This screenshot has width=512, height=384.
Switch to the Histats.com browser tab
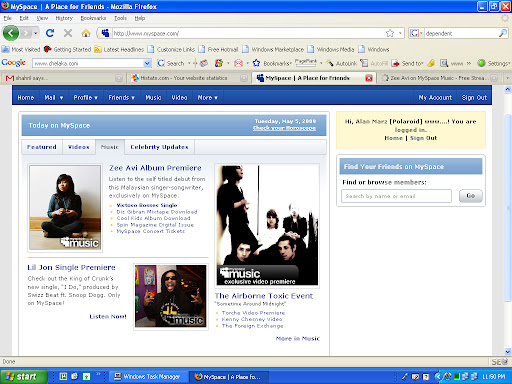click(x=188, y=78)
